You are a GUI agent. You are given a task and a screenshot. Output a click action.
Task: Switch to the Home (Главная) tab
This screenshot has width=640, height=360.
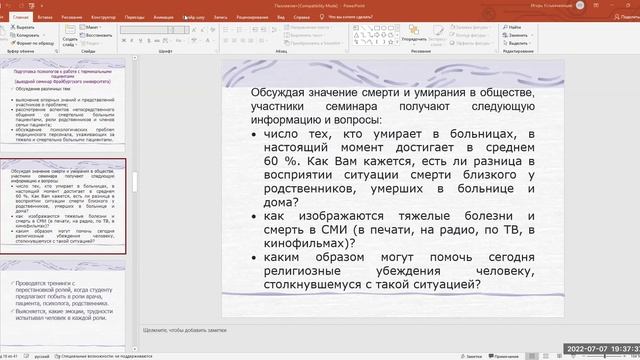[x=20, y=17]
